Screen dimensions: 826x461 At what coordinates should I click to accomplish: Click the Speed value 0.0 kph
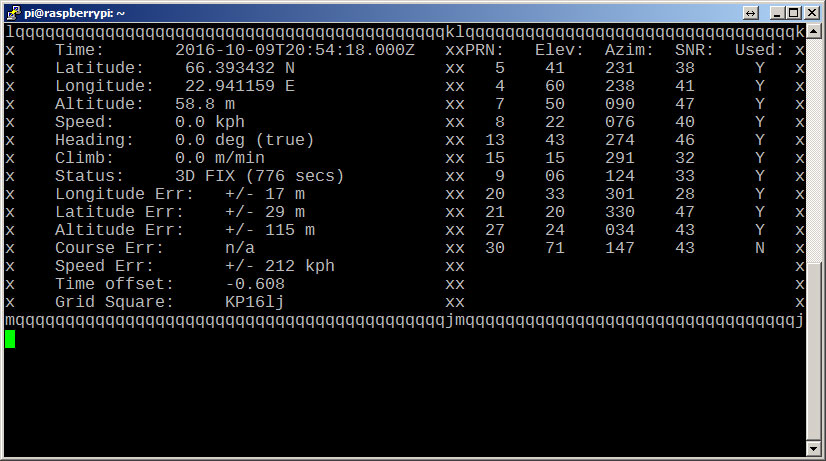pyautogui.click(x=210, y=122)
